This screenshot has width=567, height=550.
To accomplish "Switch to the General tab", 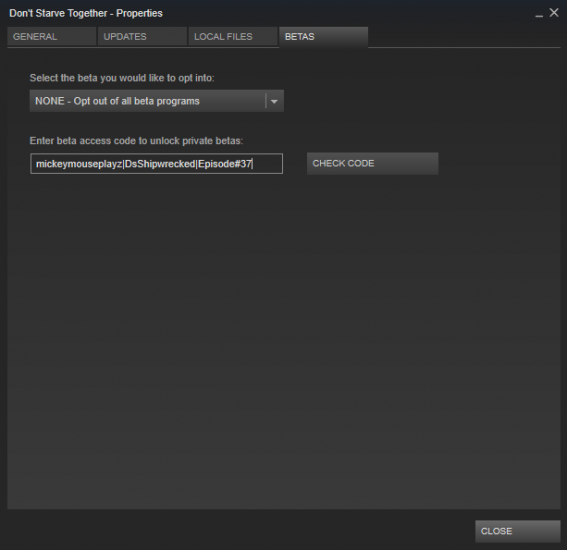I will (x=52, y=37).
